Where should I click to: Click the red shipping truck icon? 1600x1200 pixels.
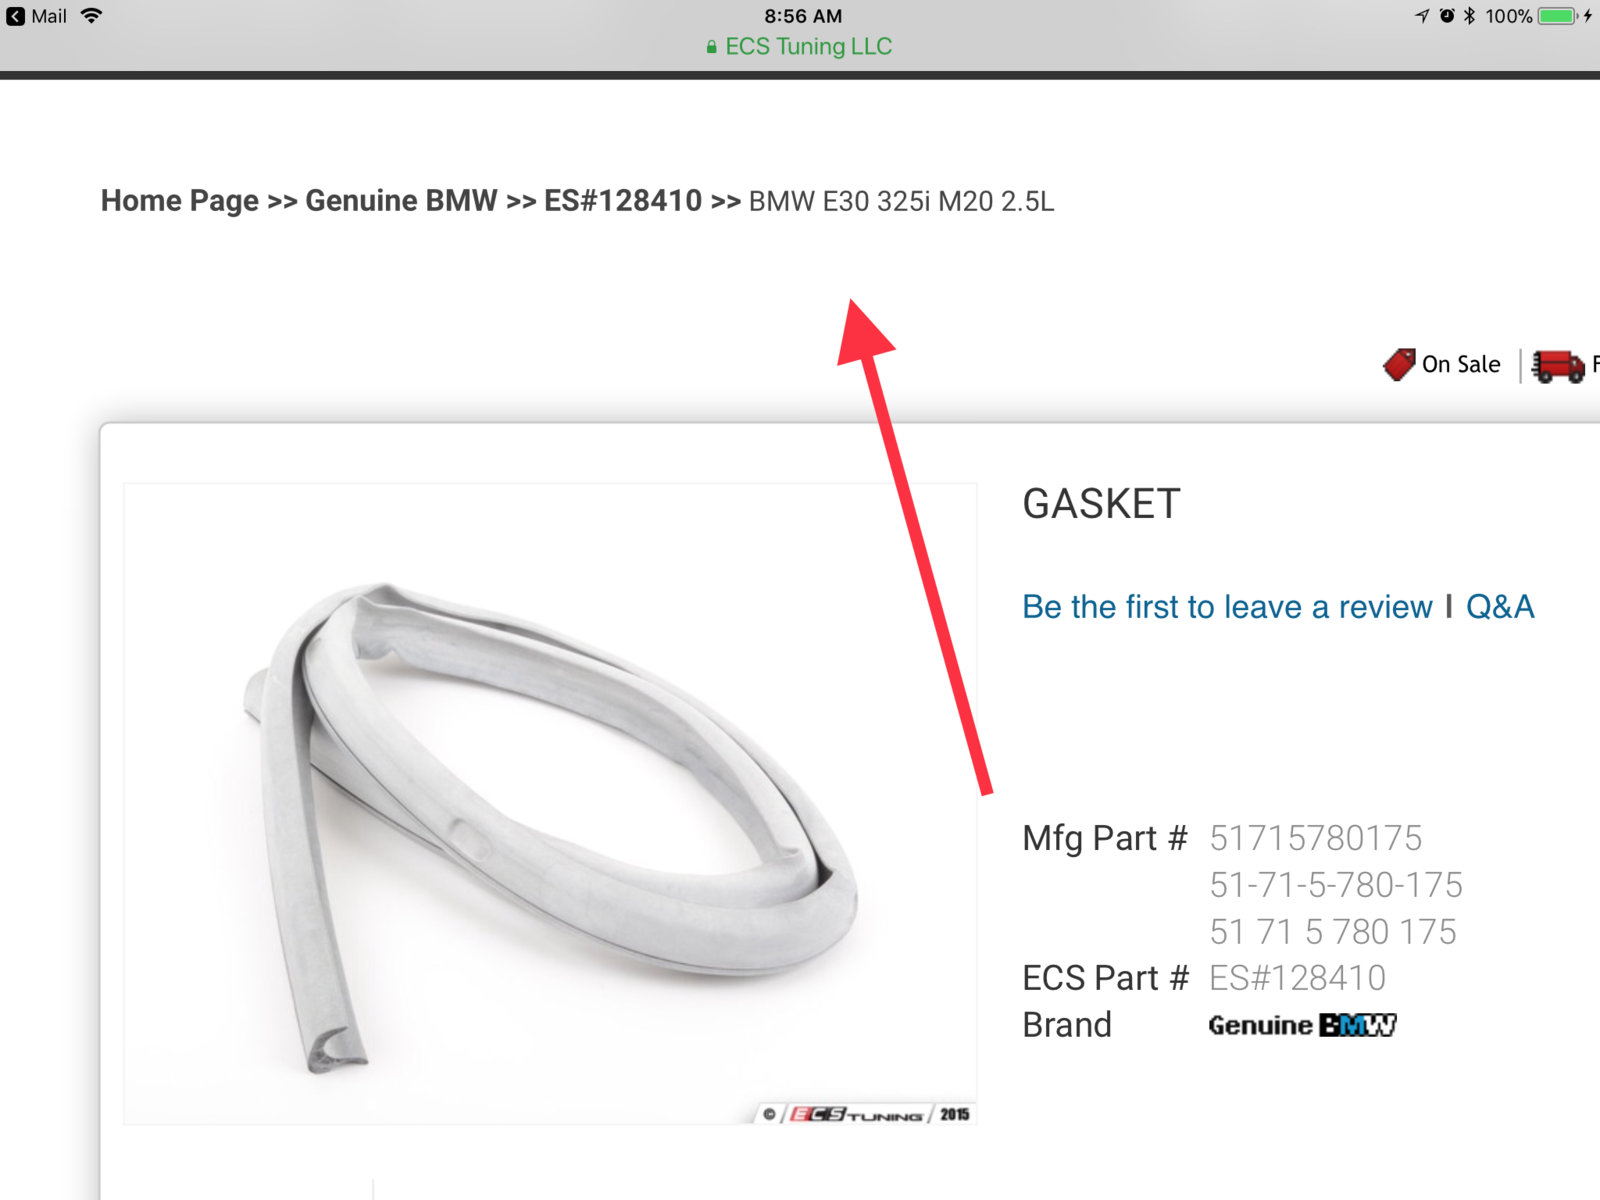pyautogui.click(x=1558, y=366)
